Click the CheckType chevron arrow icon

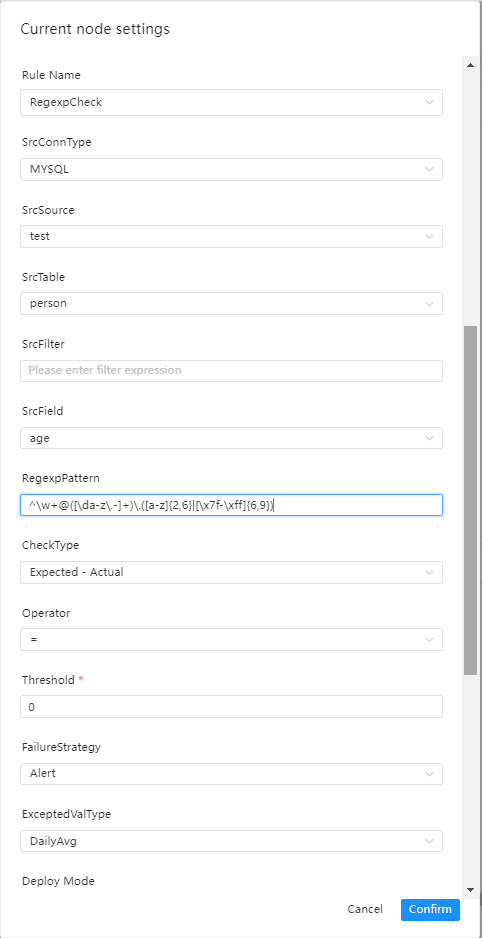(429, 572)
